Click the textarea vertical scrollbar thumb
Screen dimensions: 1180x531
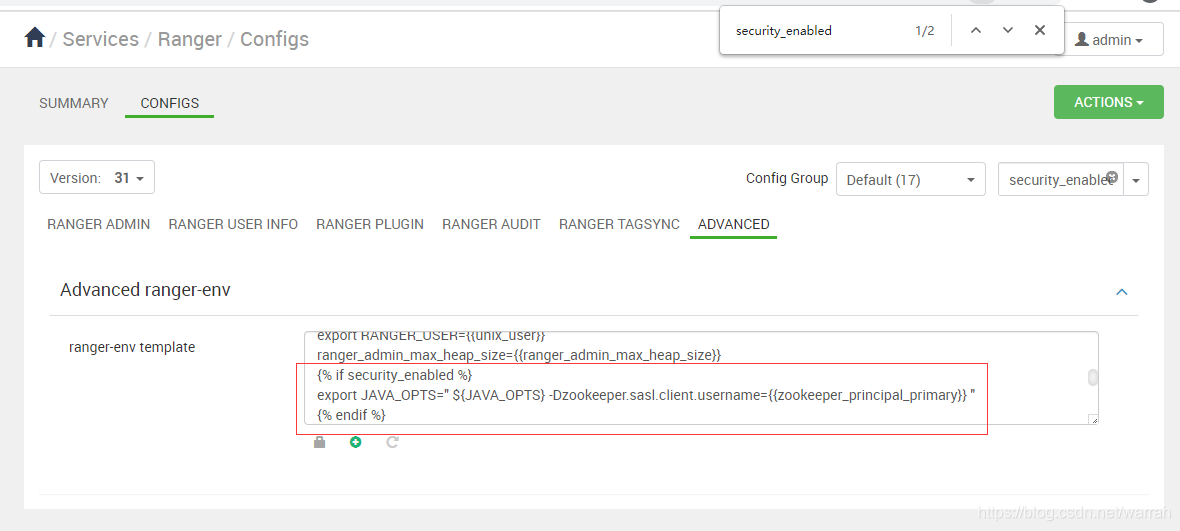pos(1093,378)
